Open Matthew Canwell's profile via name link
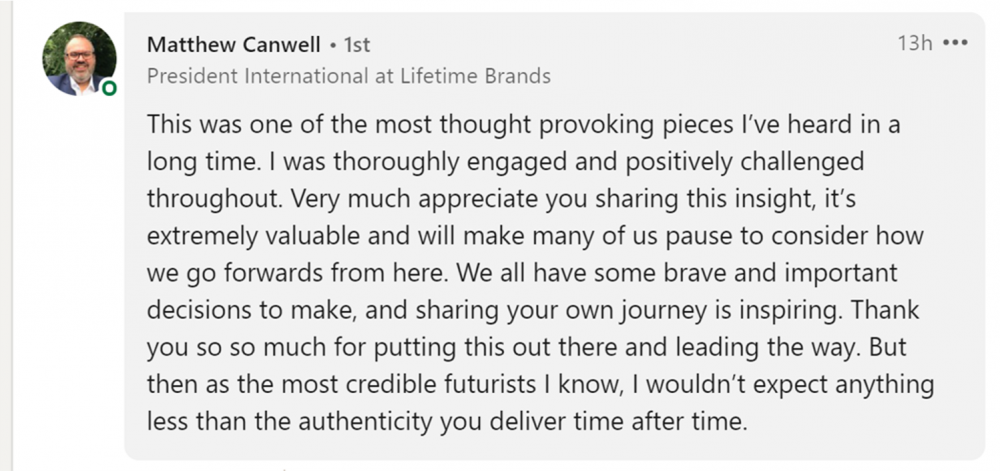The width and height of the screenshot is (1000, 471). pos(234,45)
